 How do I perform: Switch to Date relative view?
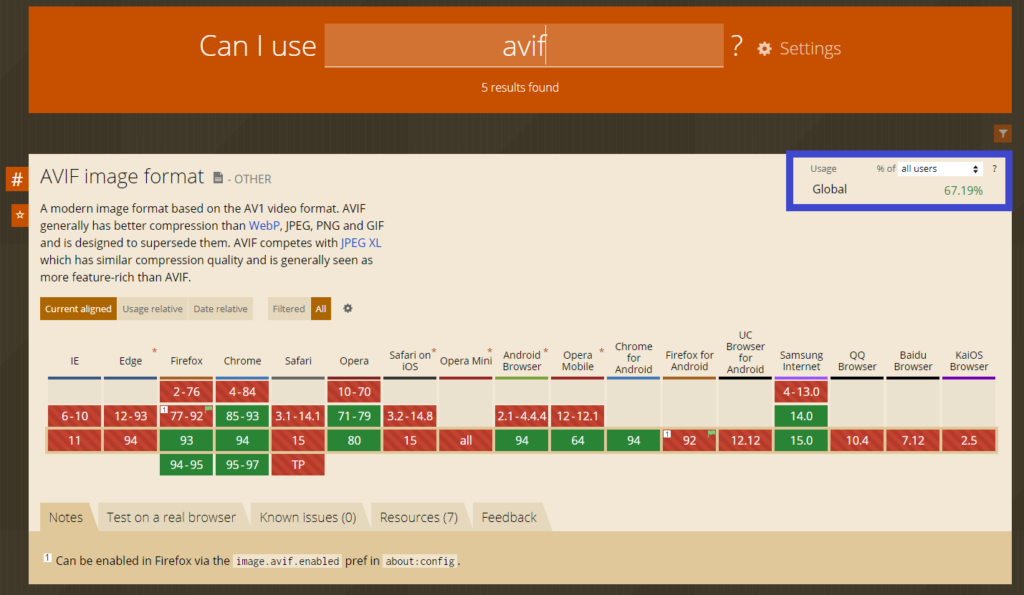(x=220, y=309)
